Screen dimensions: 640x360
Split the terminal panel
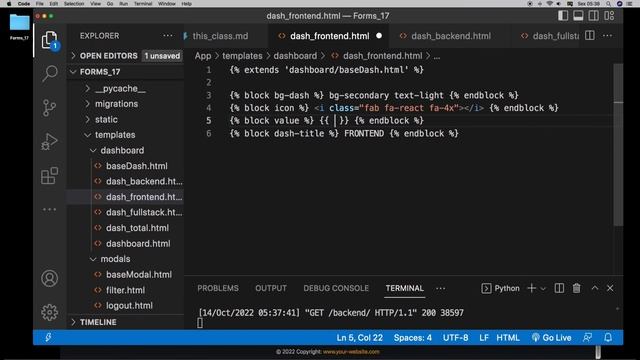559,288
